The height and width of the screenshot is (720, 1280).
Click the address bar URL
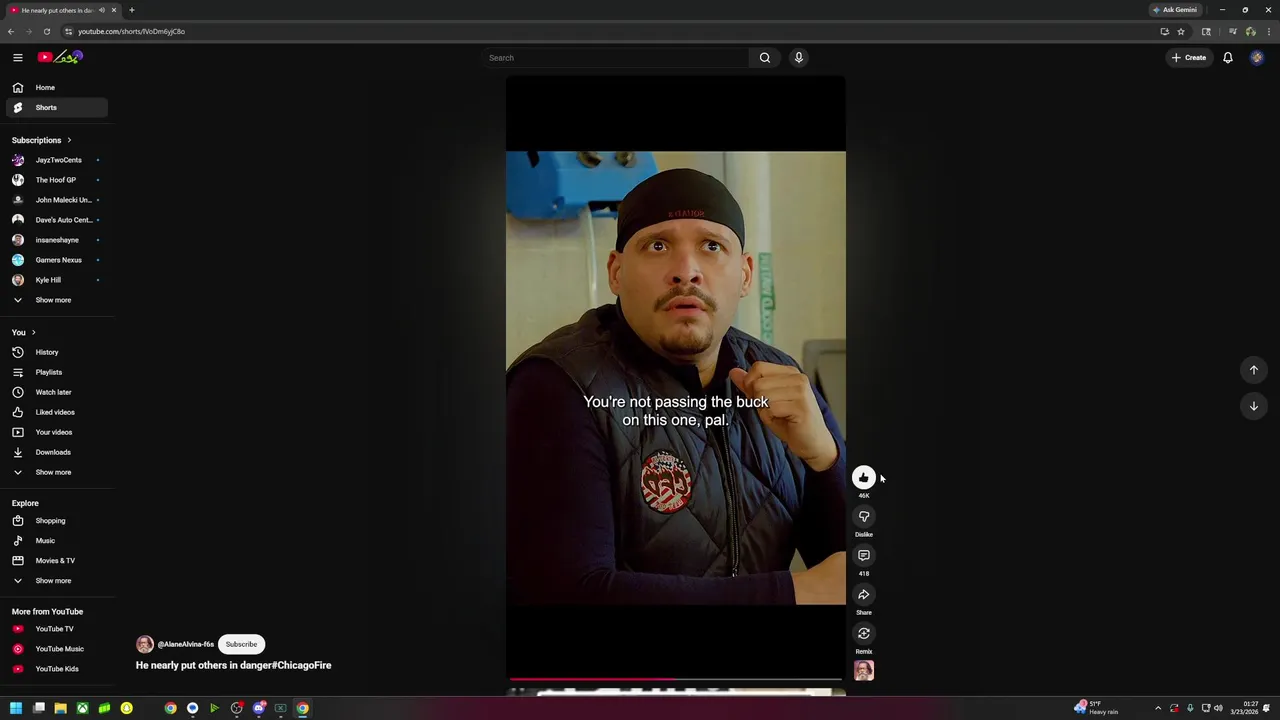coord(131,31)
